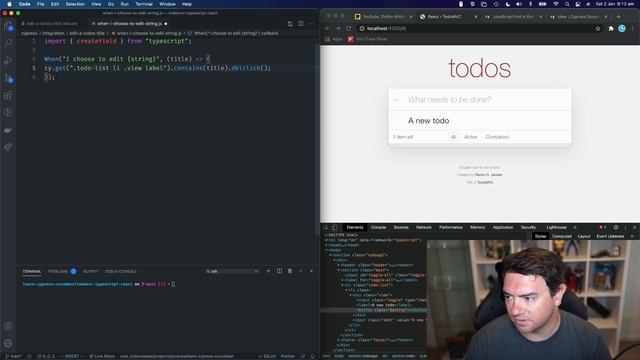Collapse the section todoapp node in DevTools
Screen dimensions: 640x360
click(331, 255)
